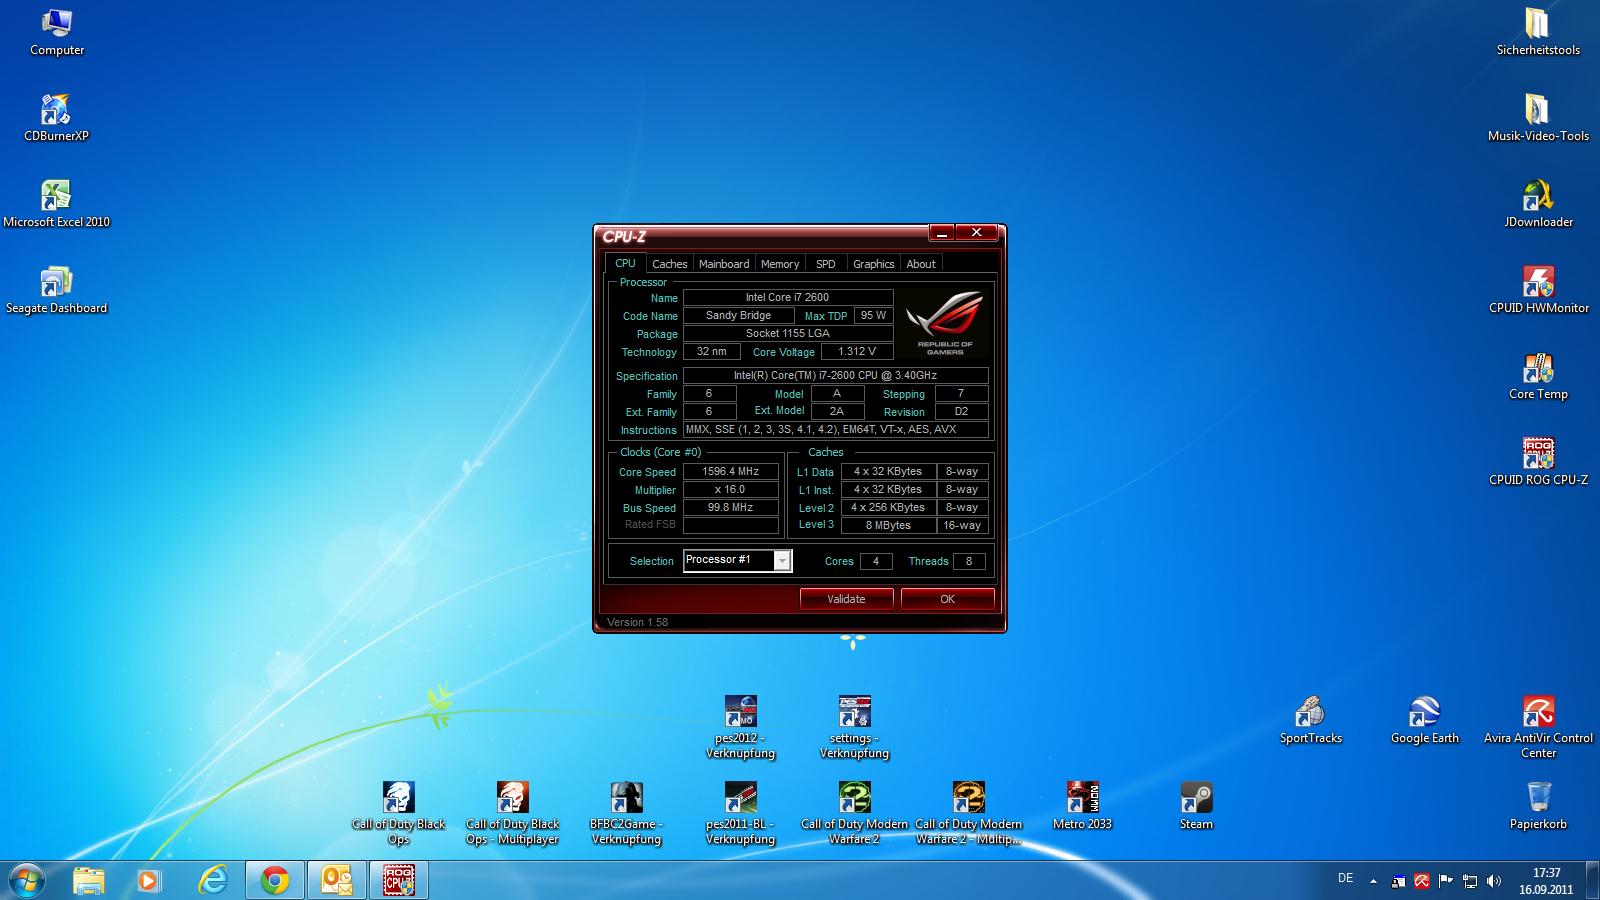Screen dimensions: 1600x900
Task: Open the network tray icon
Action: [x=1470, y=881]
